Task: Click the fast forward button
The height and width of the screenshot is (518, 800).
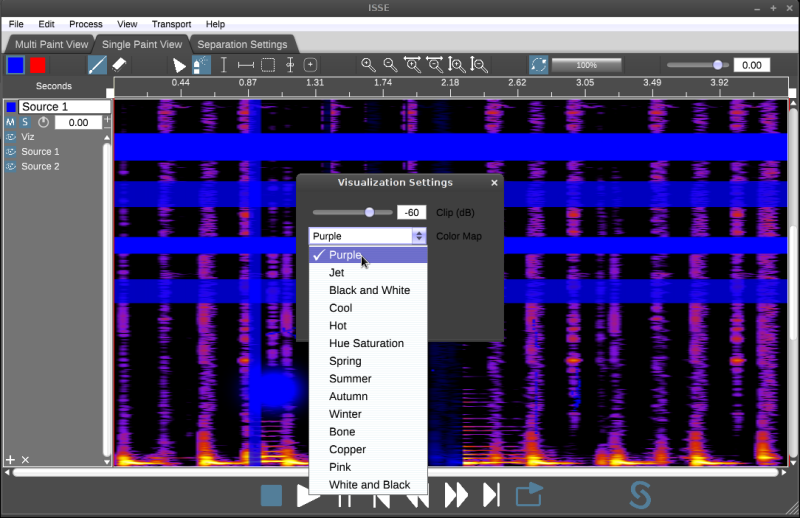Action: pos(456,495)
